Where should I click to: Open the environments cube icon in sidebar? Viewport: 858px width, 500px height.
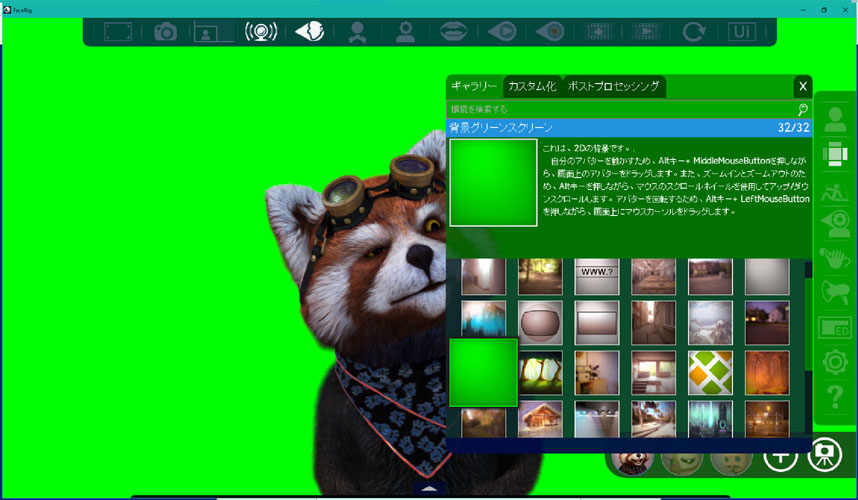pyautogui.click(x=835, y=154)
